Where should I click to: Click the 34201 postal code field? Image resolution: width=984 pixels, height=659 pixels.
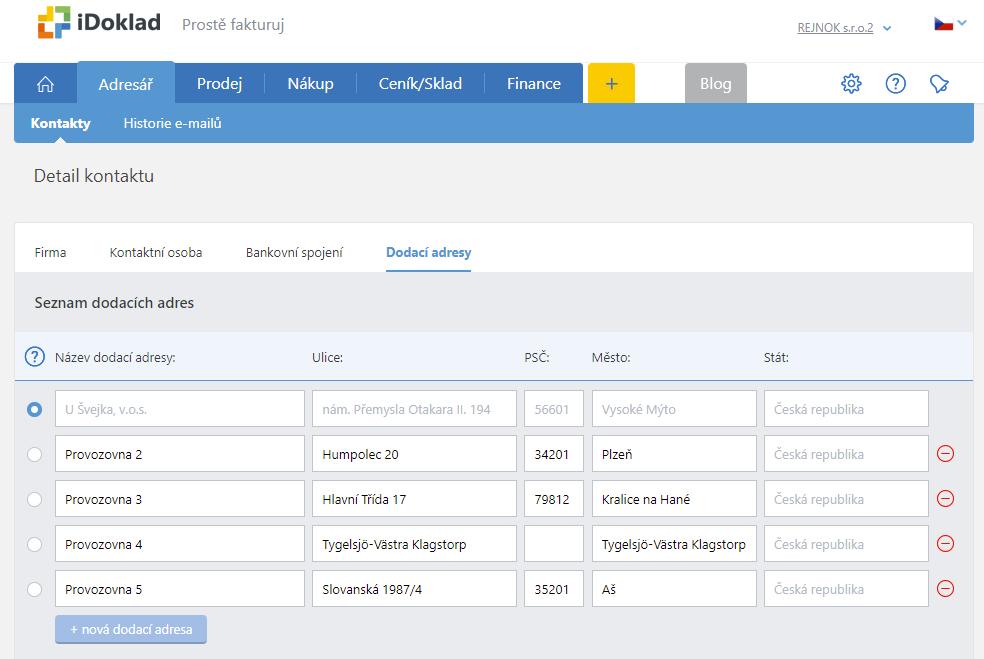554,454
